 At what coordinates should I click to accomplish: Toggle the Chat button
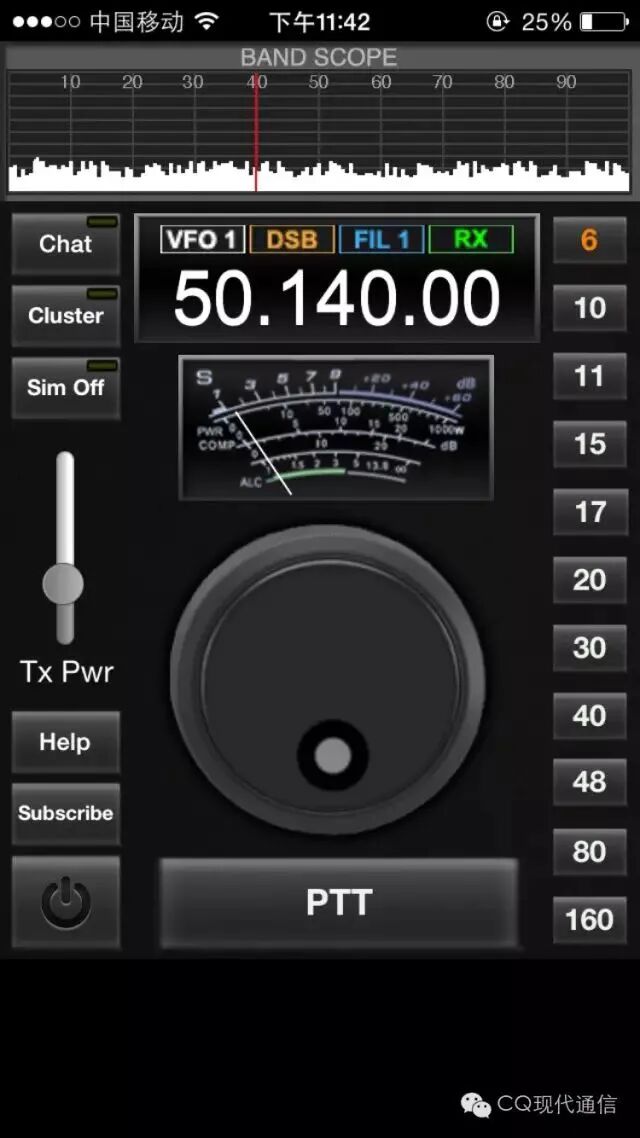tap(66, 244)
